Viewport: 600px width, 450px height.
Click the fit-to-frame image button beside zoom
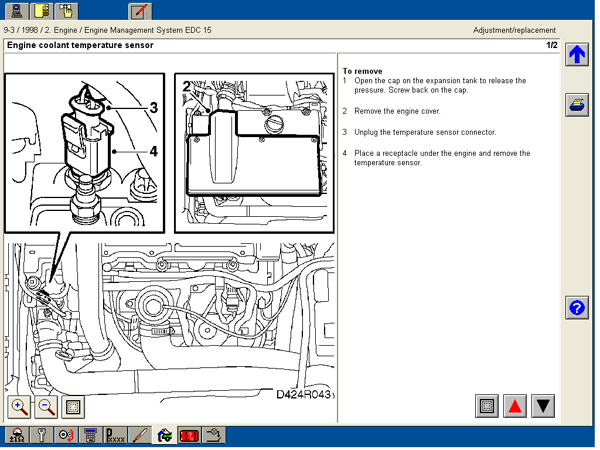coord(72,406)
